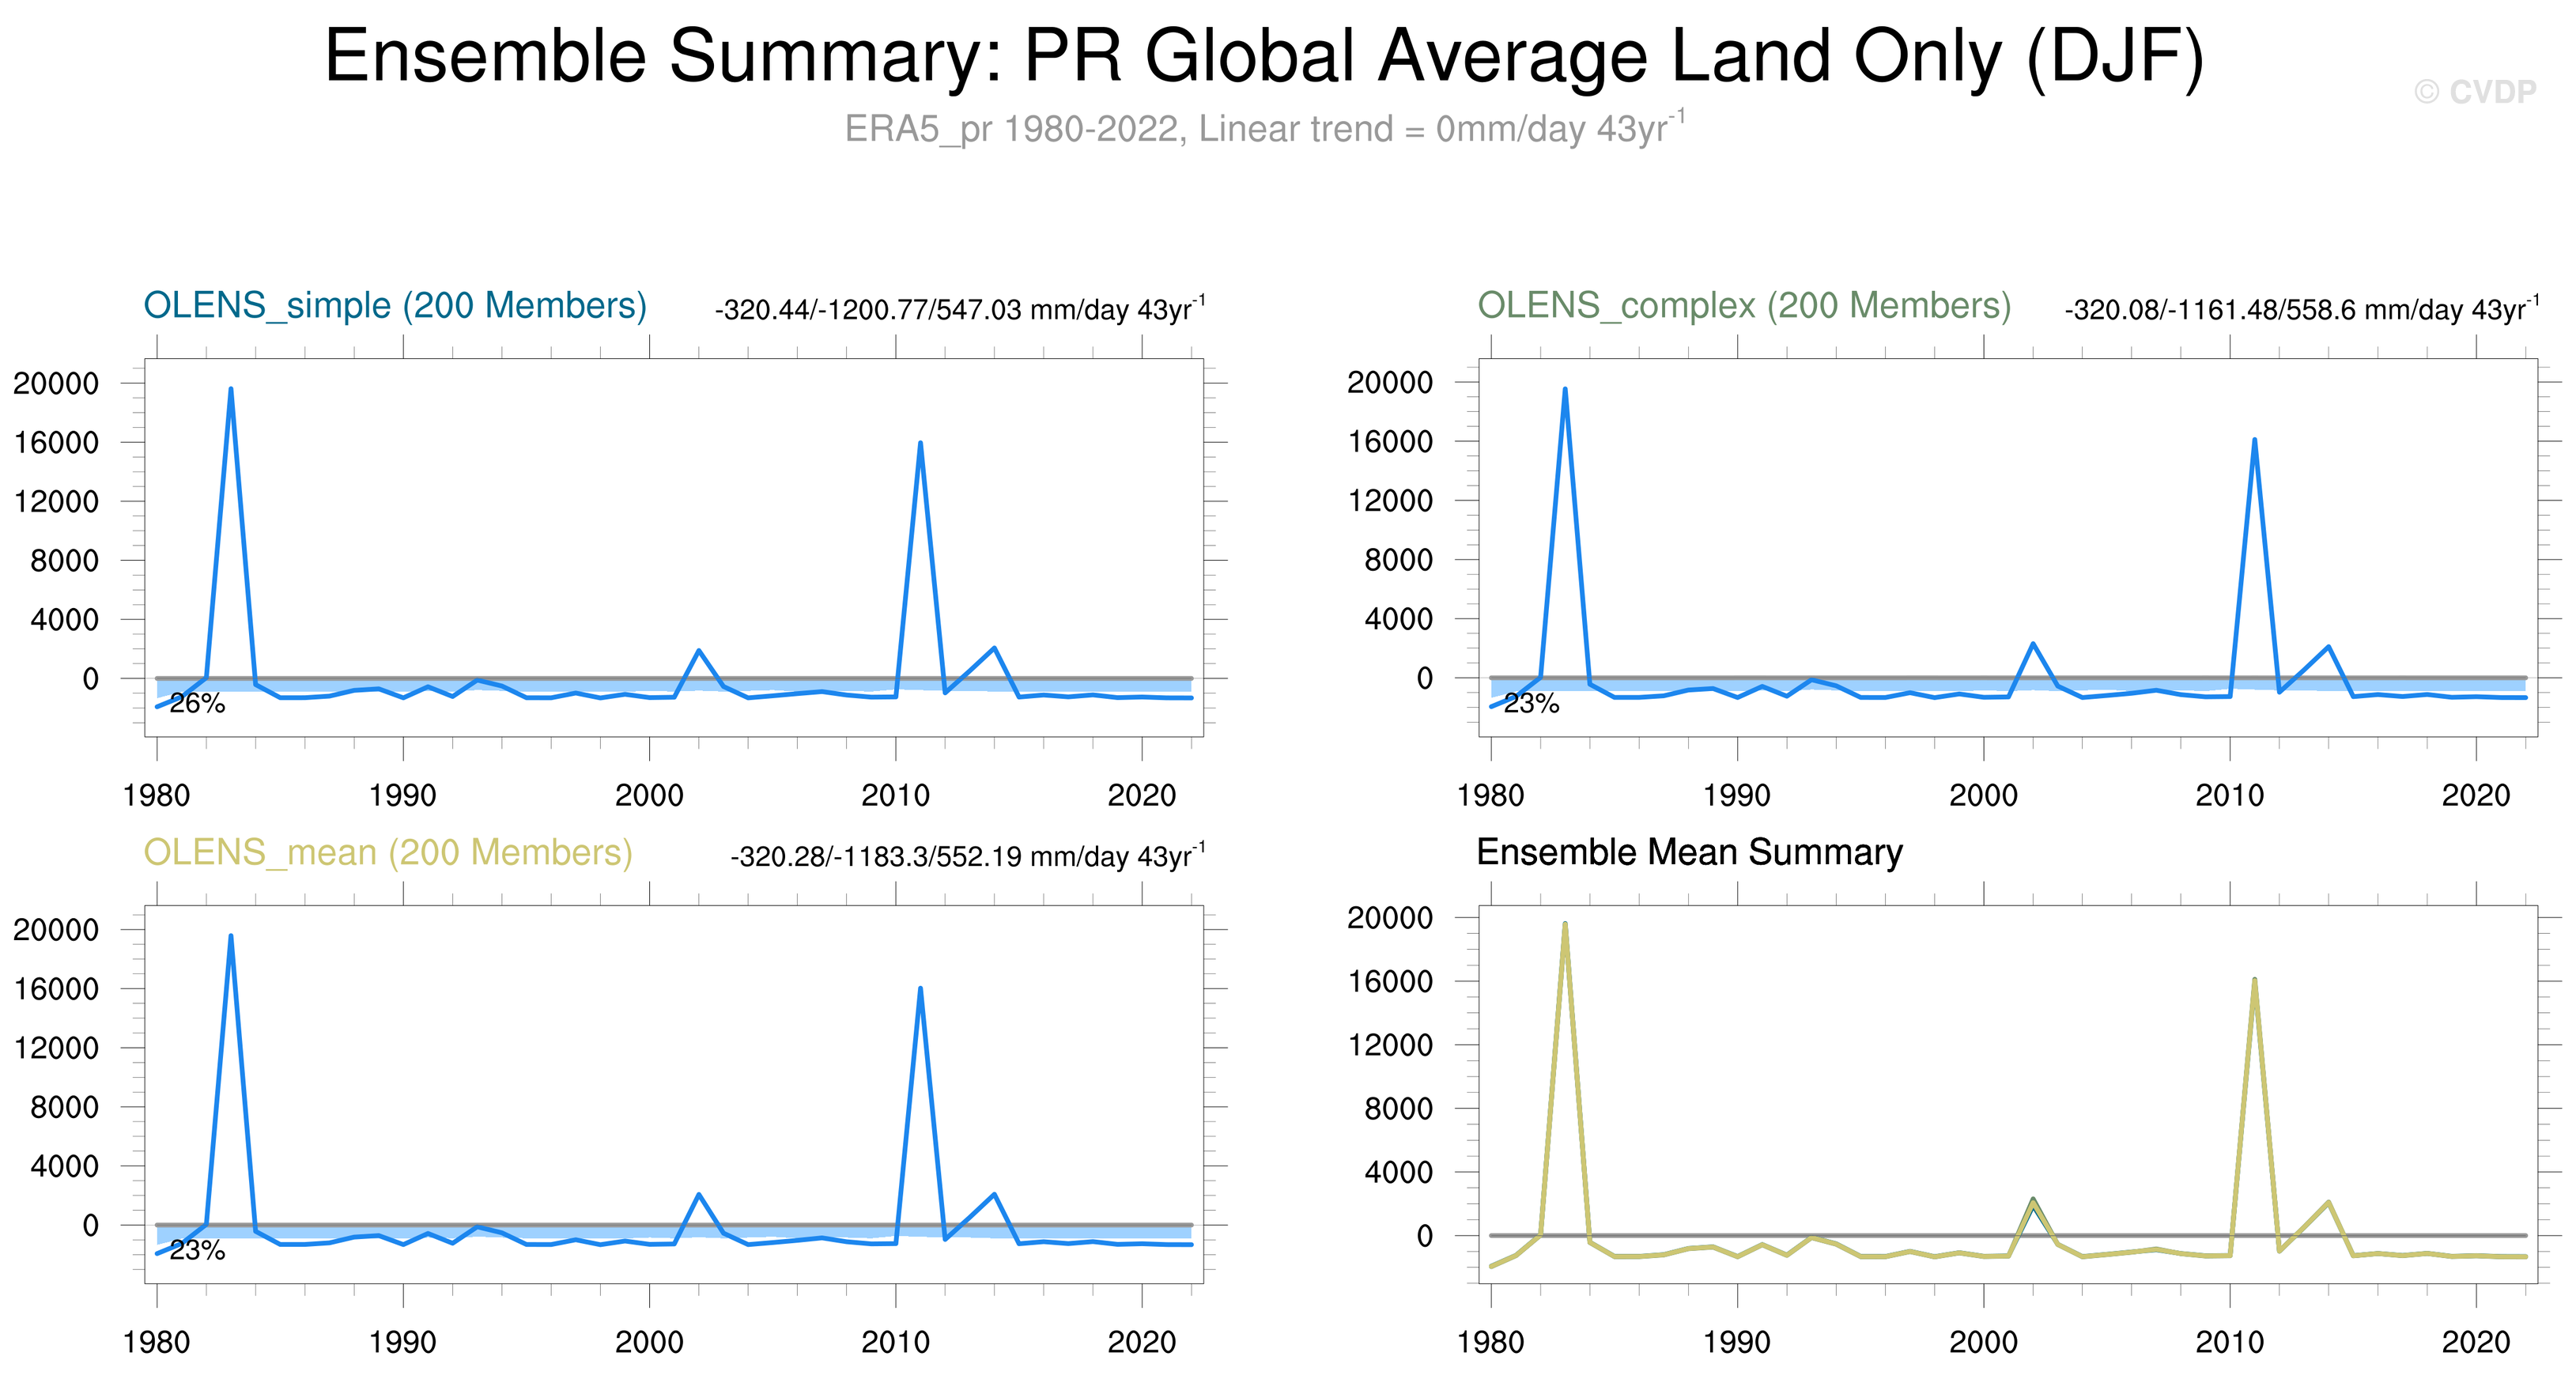Click the ERA5_pr 1980-2022 linear trend subtitle
Viewport: 2576px width, 1379px height.
pyautogui.click(x=1264, y=129)
